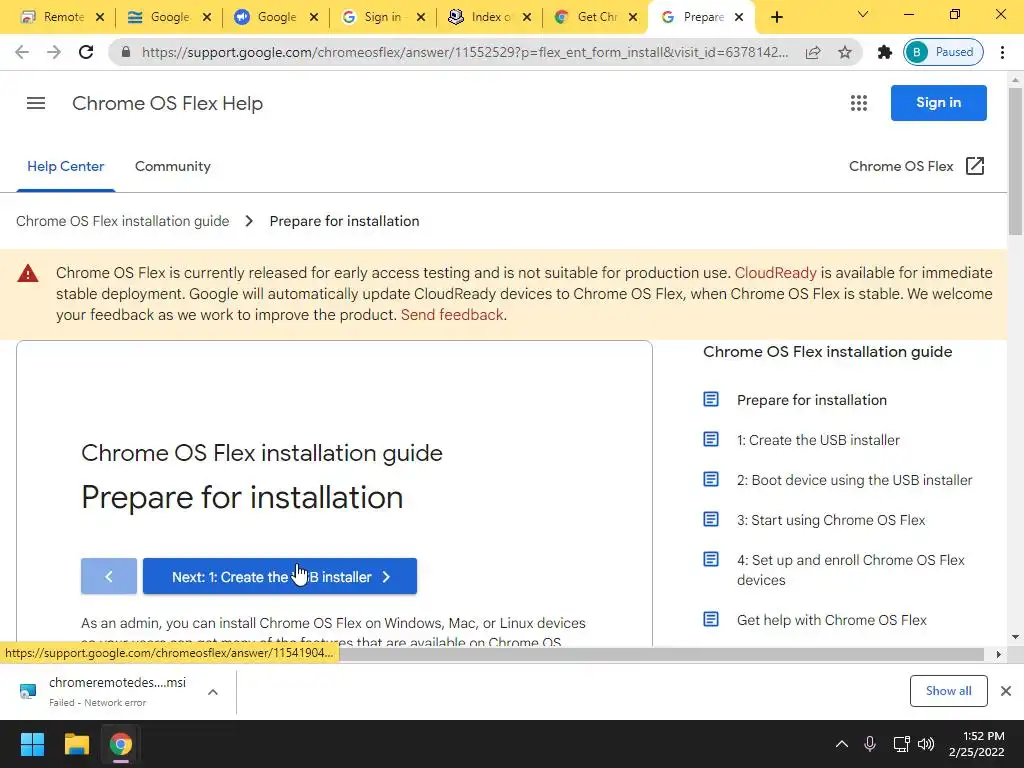Close the Sign in tab
This screenshot has width=1024, height=768.
[x=421, y=17]
